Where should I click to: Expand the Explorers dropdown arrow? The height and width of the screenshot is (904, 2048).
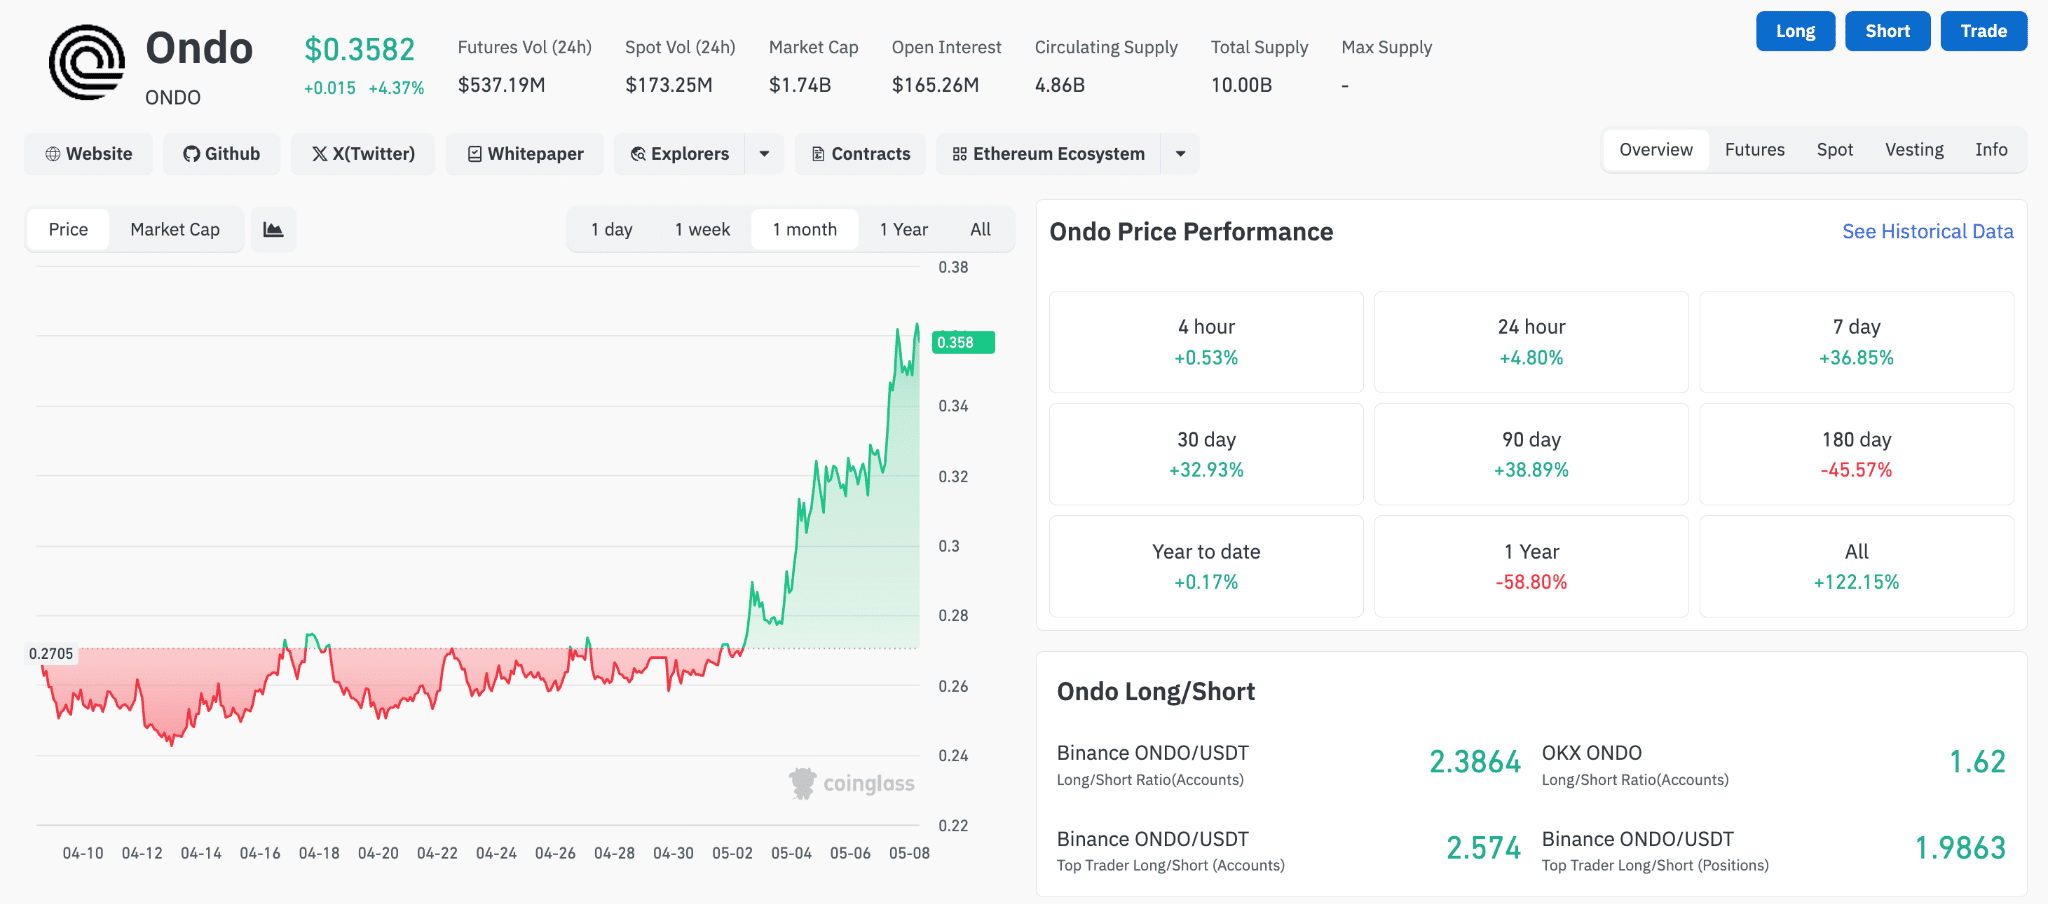[x=765, y=154]
